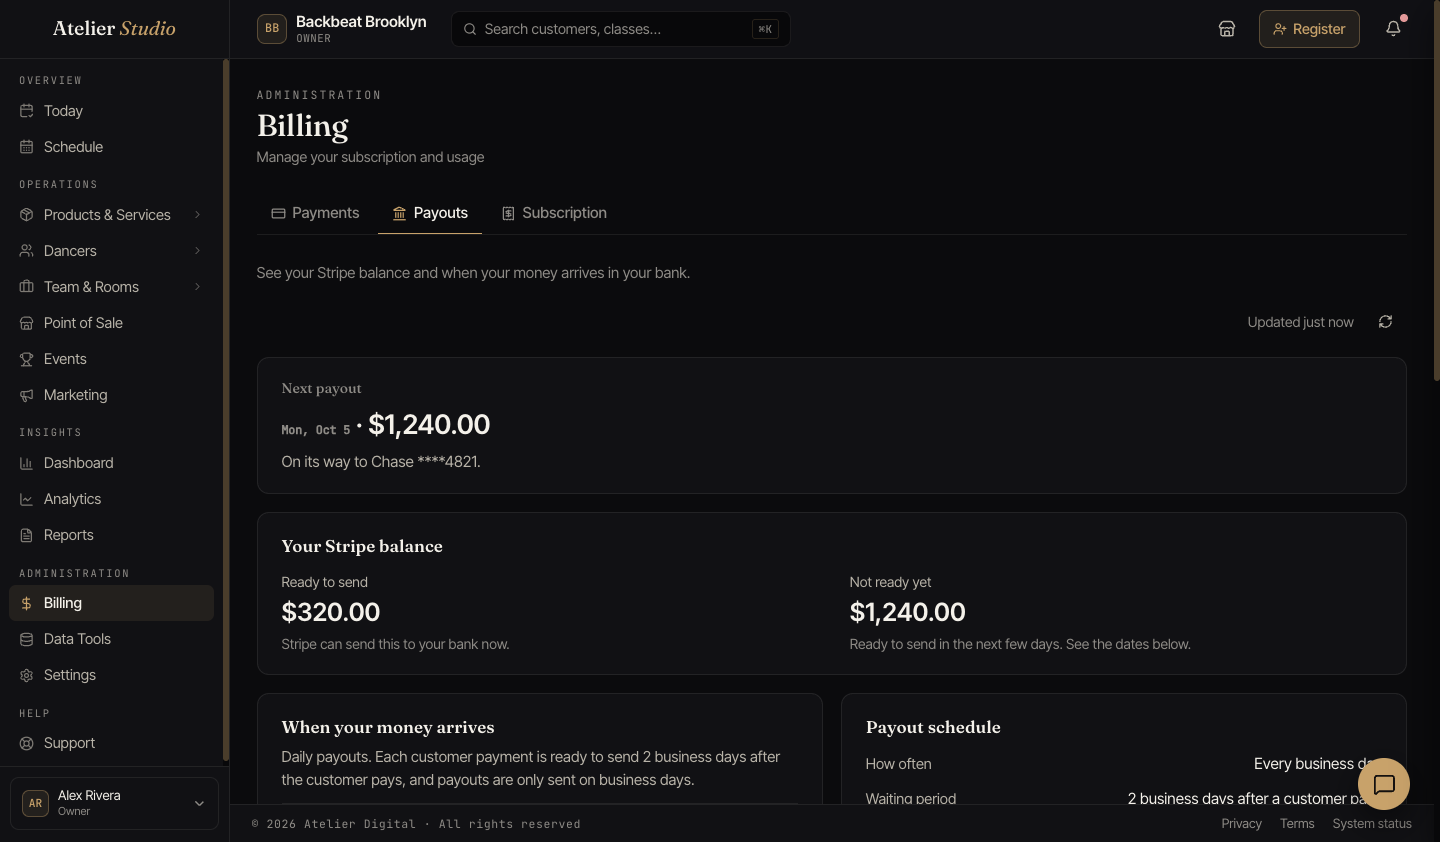Click the BB studio avatar badge

pyautogui.click(x=272, y=29)
